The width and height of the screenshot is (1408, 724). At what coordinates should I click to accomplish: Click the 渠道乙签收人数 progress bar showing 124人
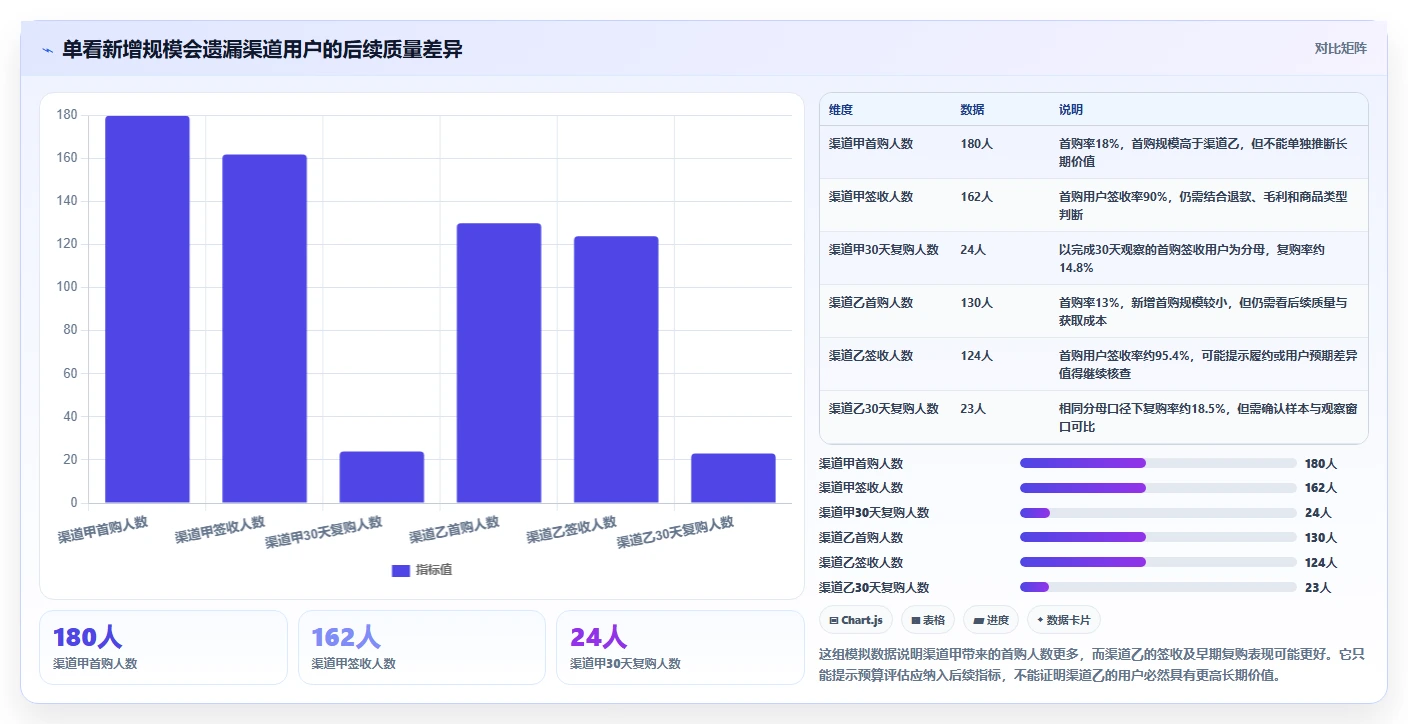[1158, 562]
